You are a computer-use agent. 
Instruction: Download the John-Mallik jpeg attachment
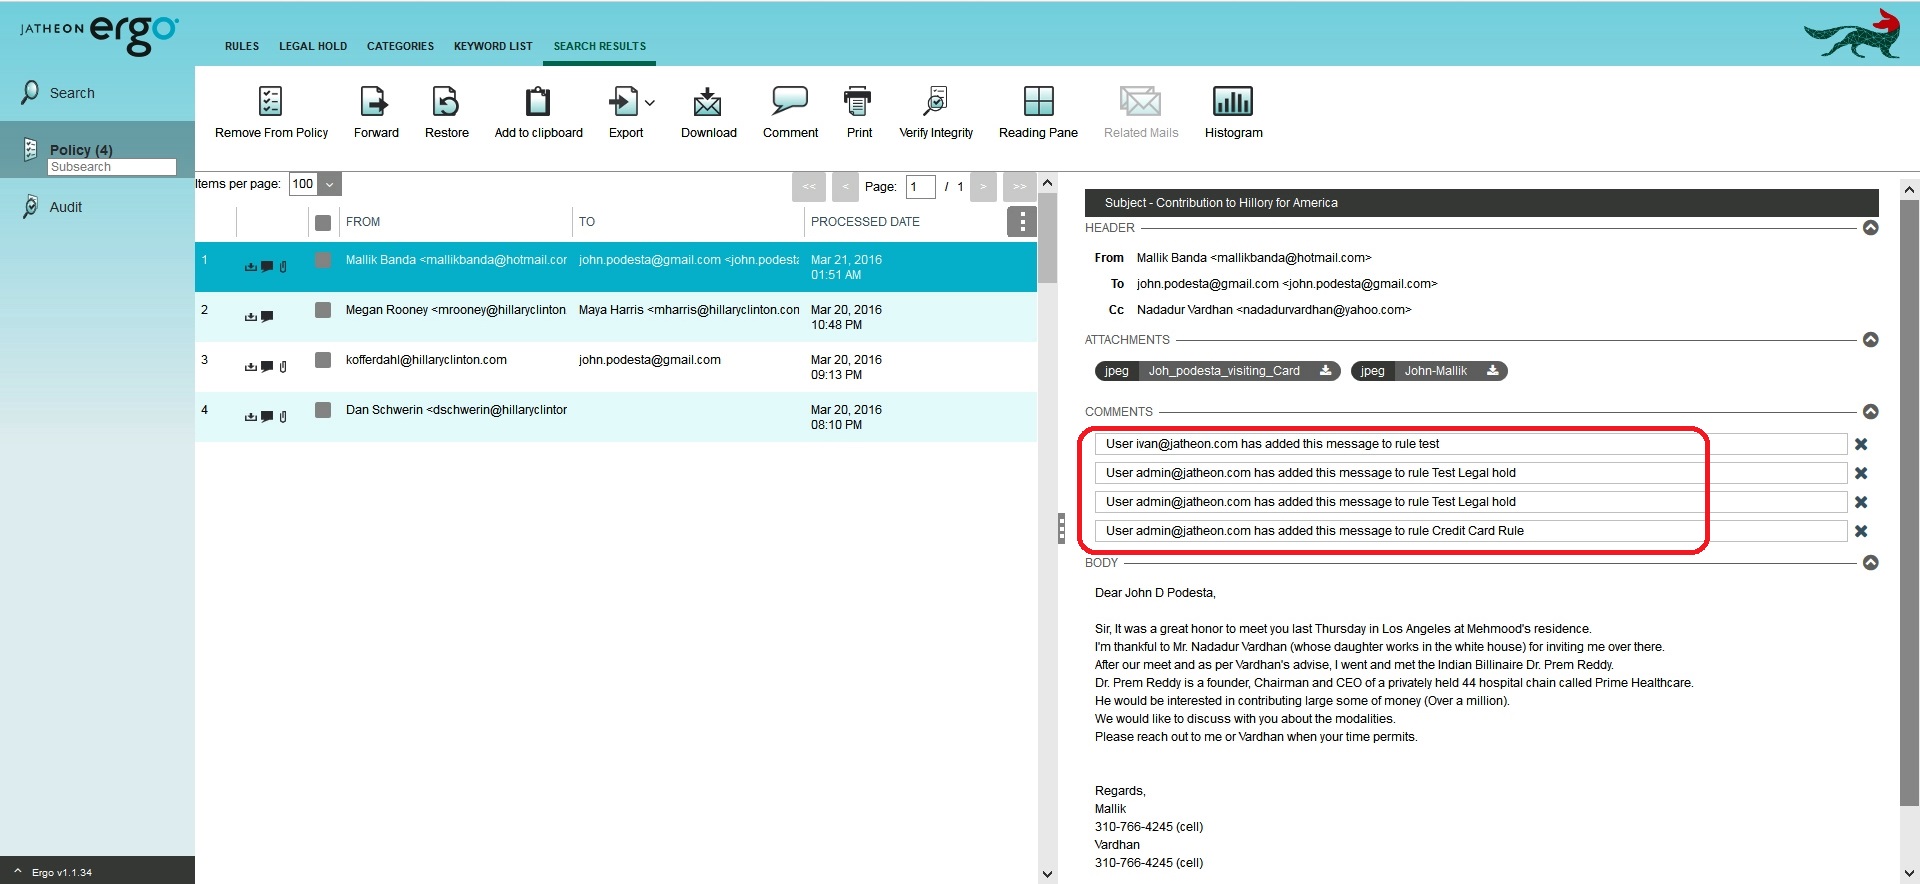coord(1492,371)
